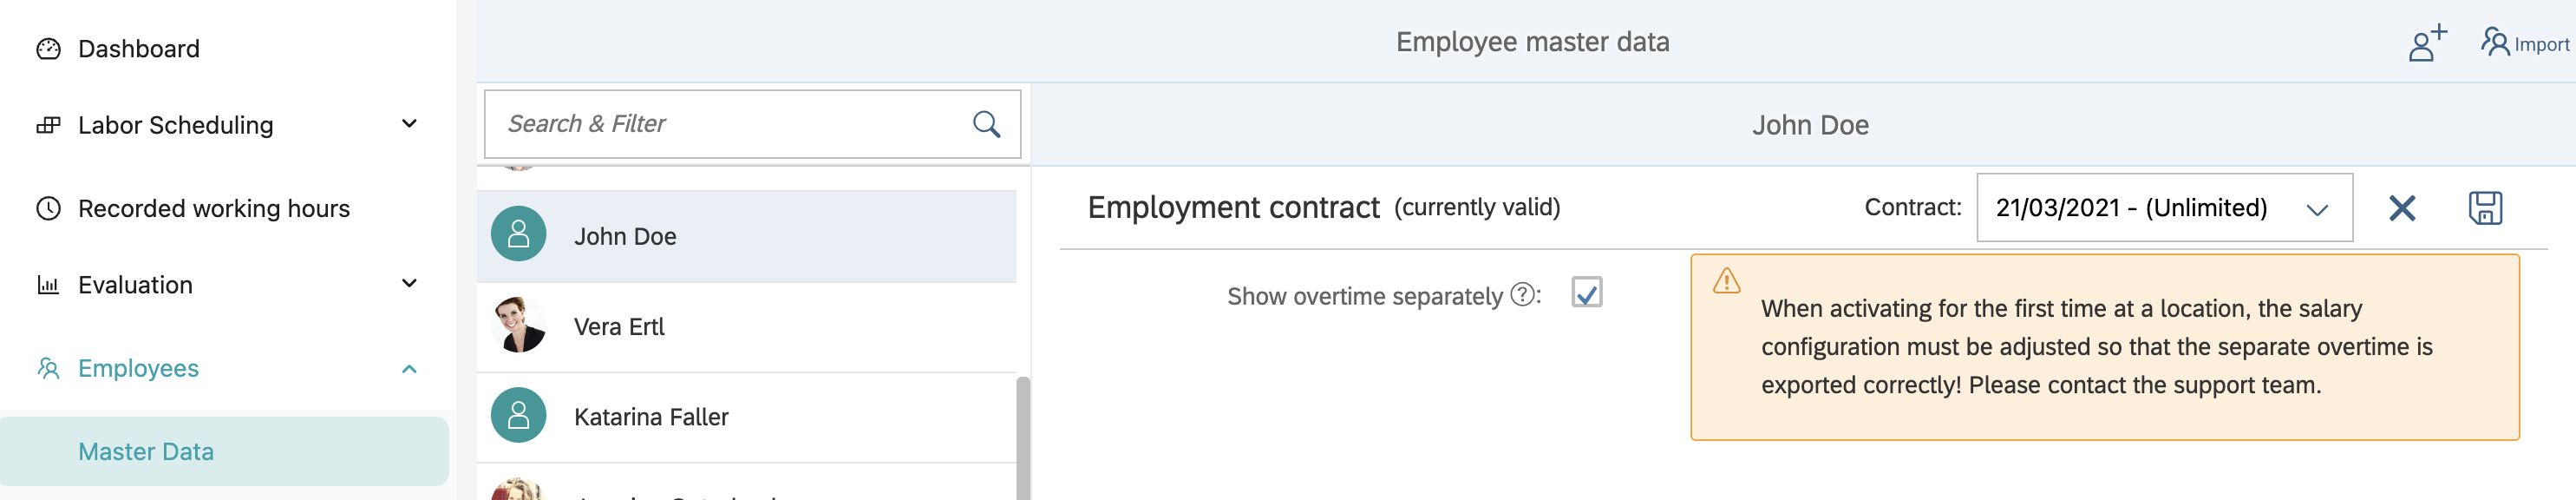Click the add new employee icon
The image size is (2576, 500).
[2426, 43]
